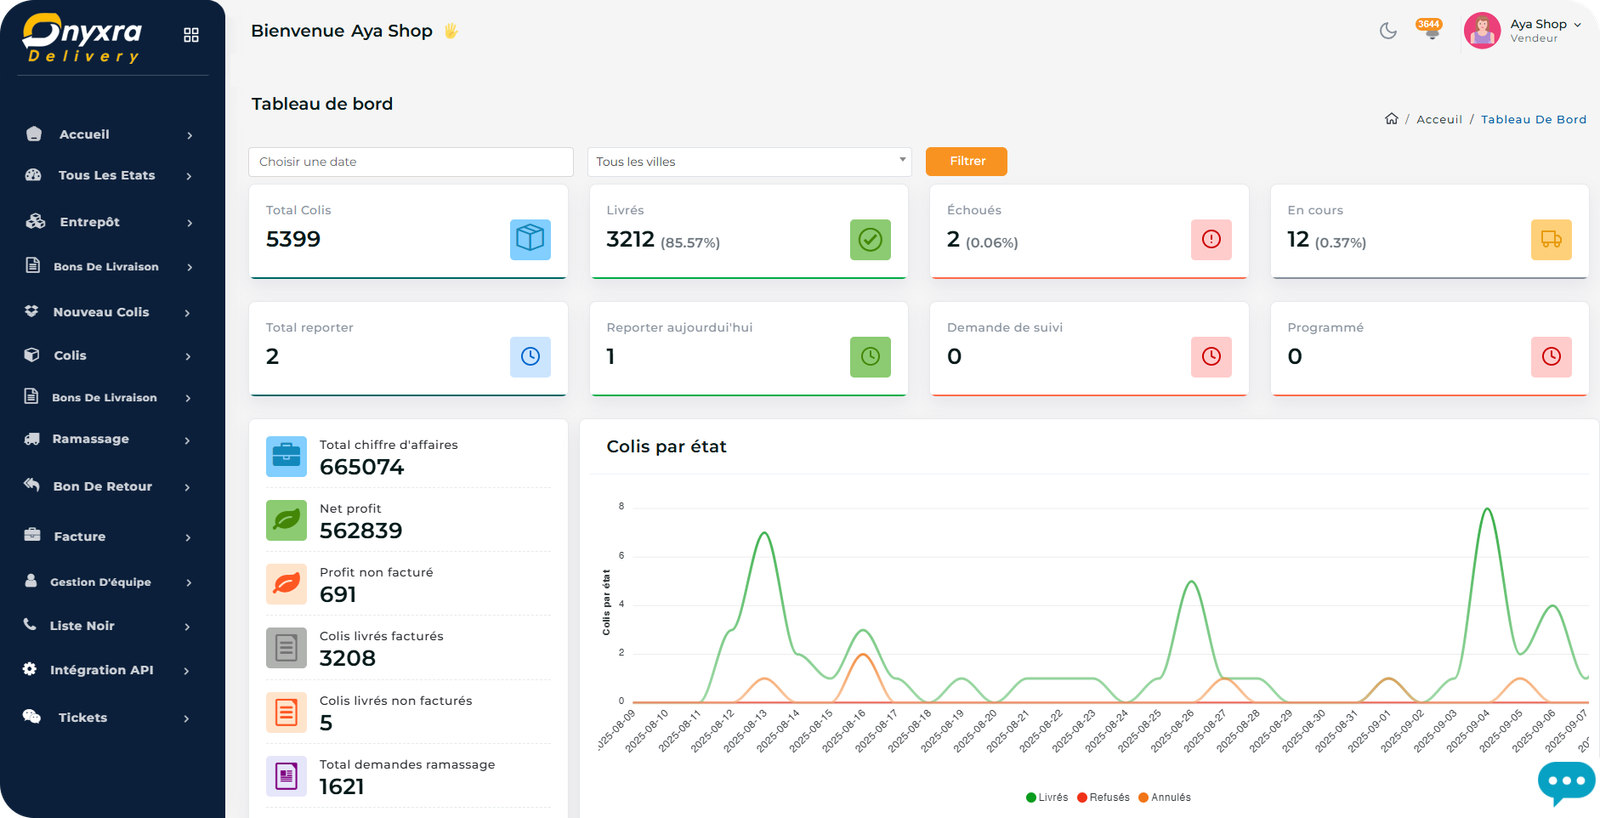The width and height of the screenshot is (1600, 818).
Task: Toggle Annulés series in chart legend
Action: (x=1164, y=797)
